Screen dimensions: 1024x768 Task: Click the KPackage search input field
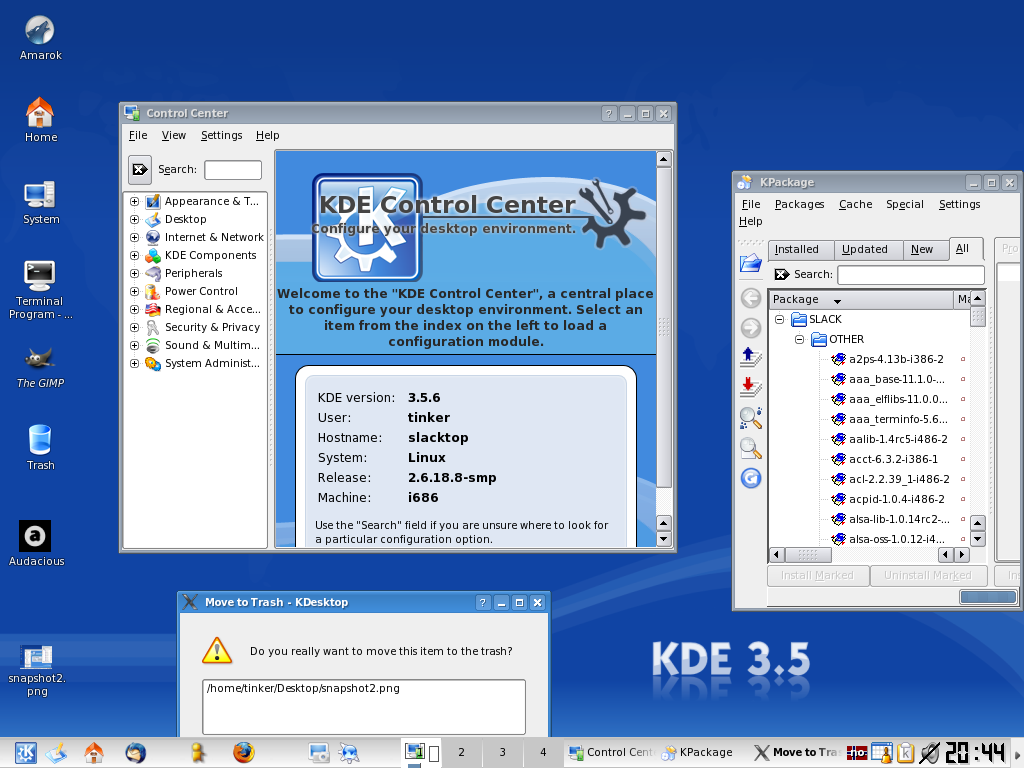coord(911,274)
